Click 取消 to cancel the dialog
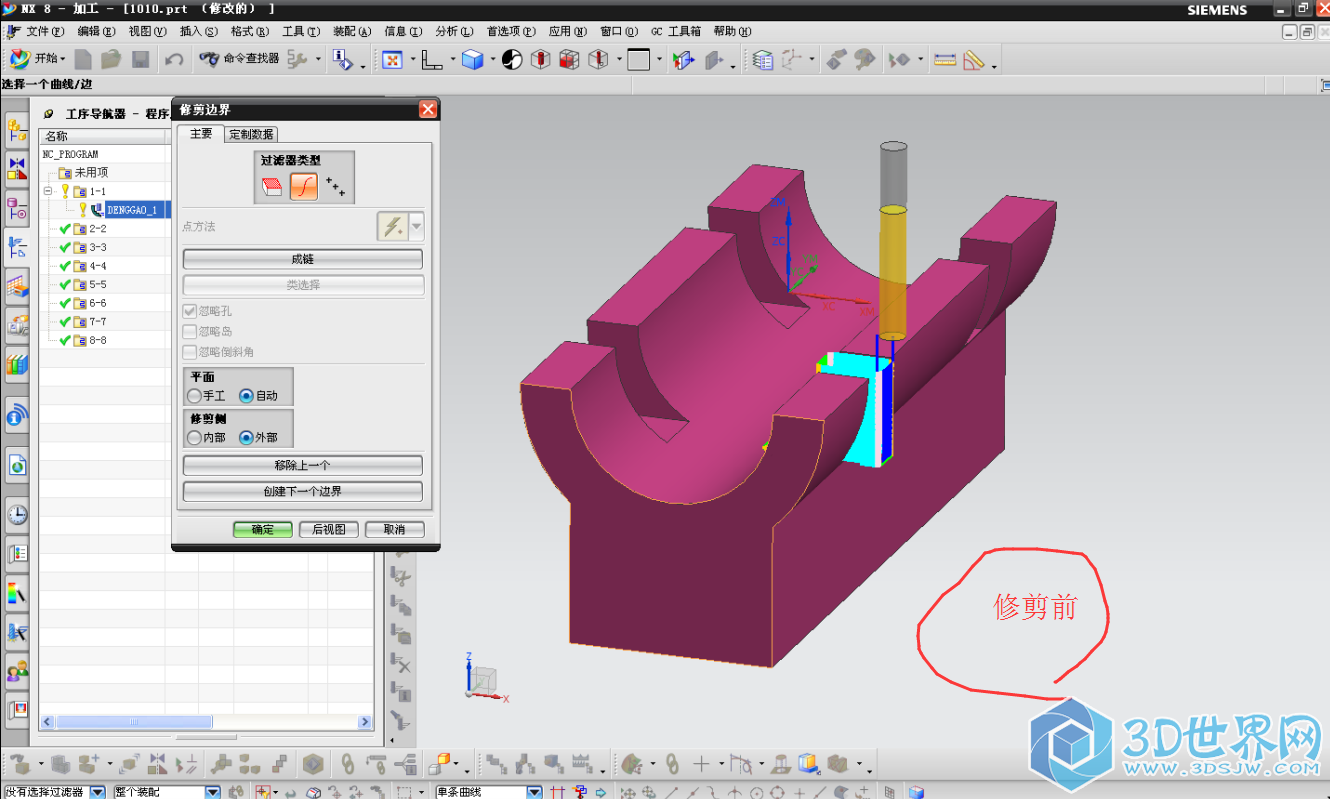This screenshot has width=1330, height=799. 394,529
